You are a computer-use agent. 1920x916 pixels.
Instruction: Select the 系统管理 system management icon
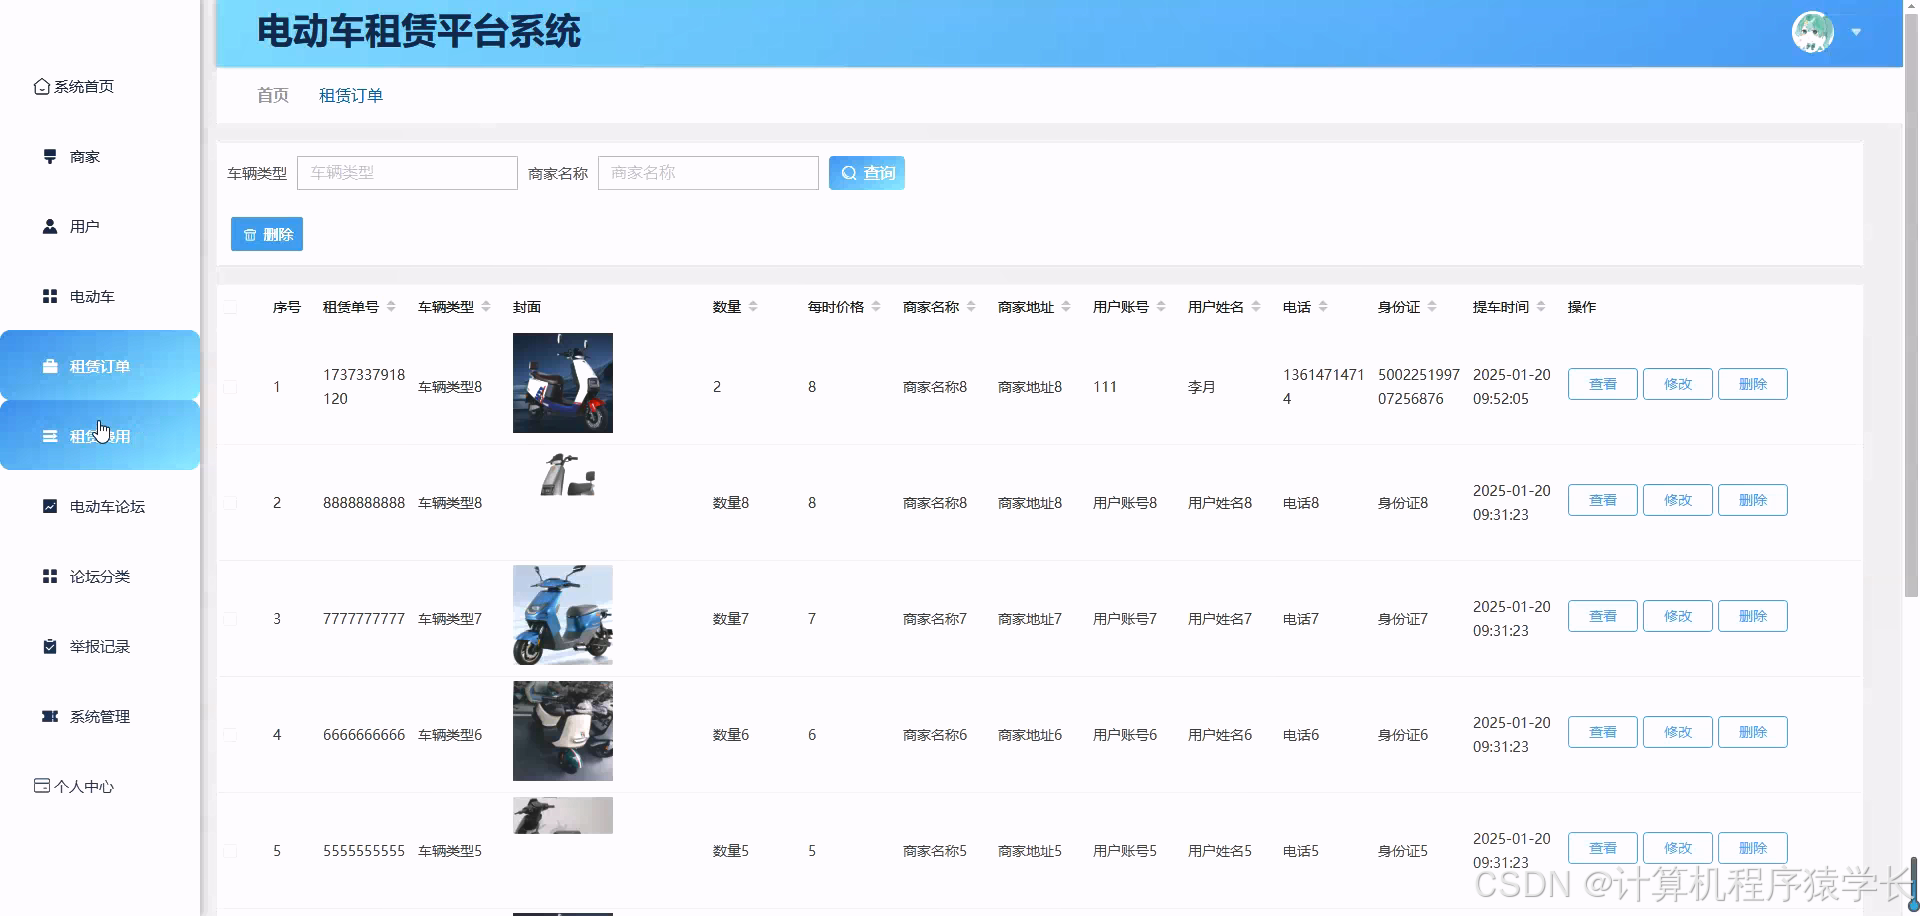49,716
